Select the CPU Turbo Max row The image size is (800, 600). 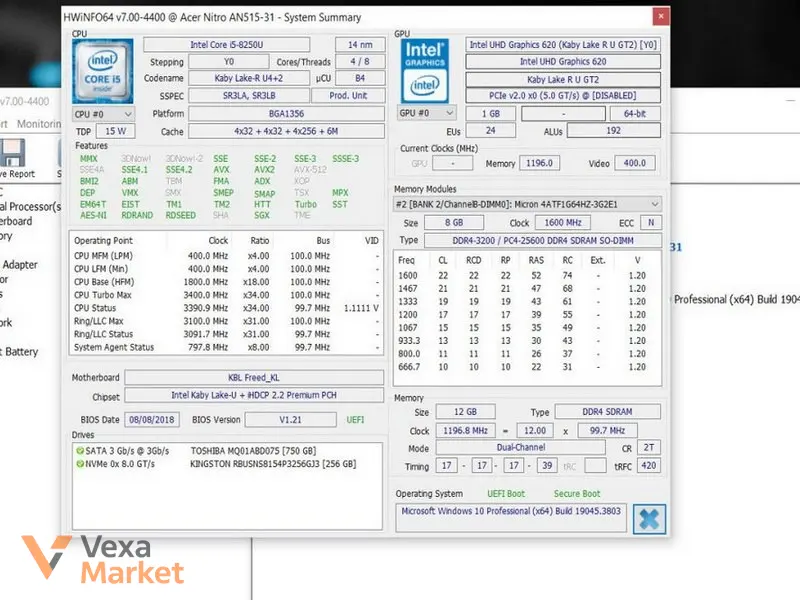point(227,295)
